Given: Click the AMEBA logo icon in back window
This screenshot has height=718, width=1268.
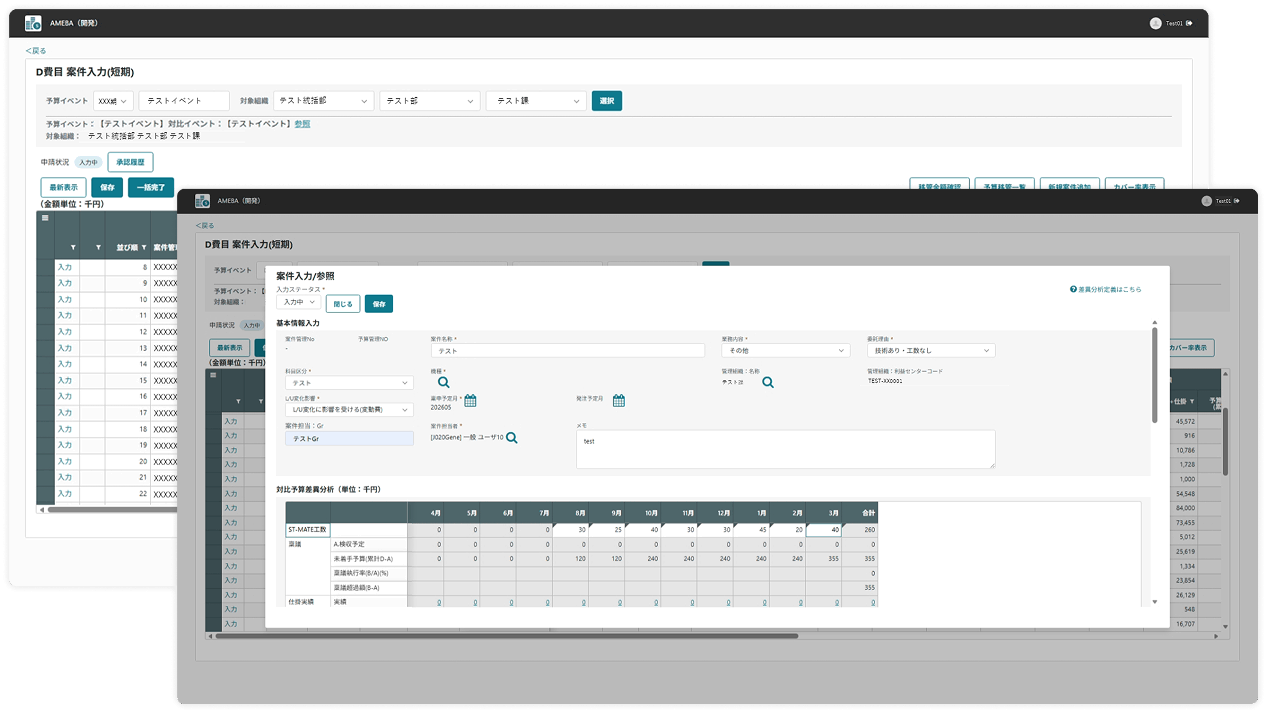Looking at the screenshot, I should [x=33, y=23].
